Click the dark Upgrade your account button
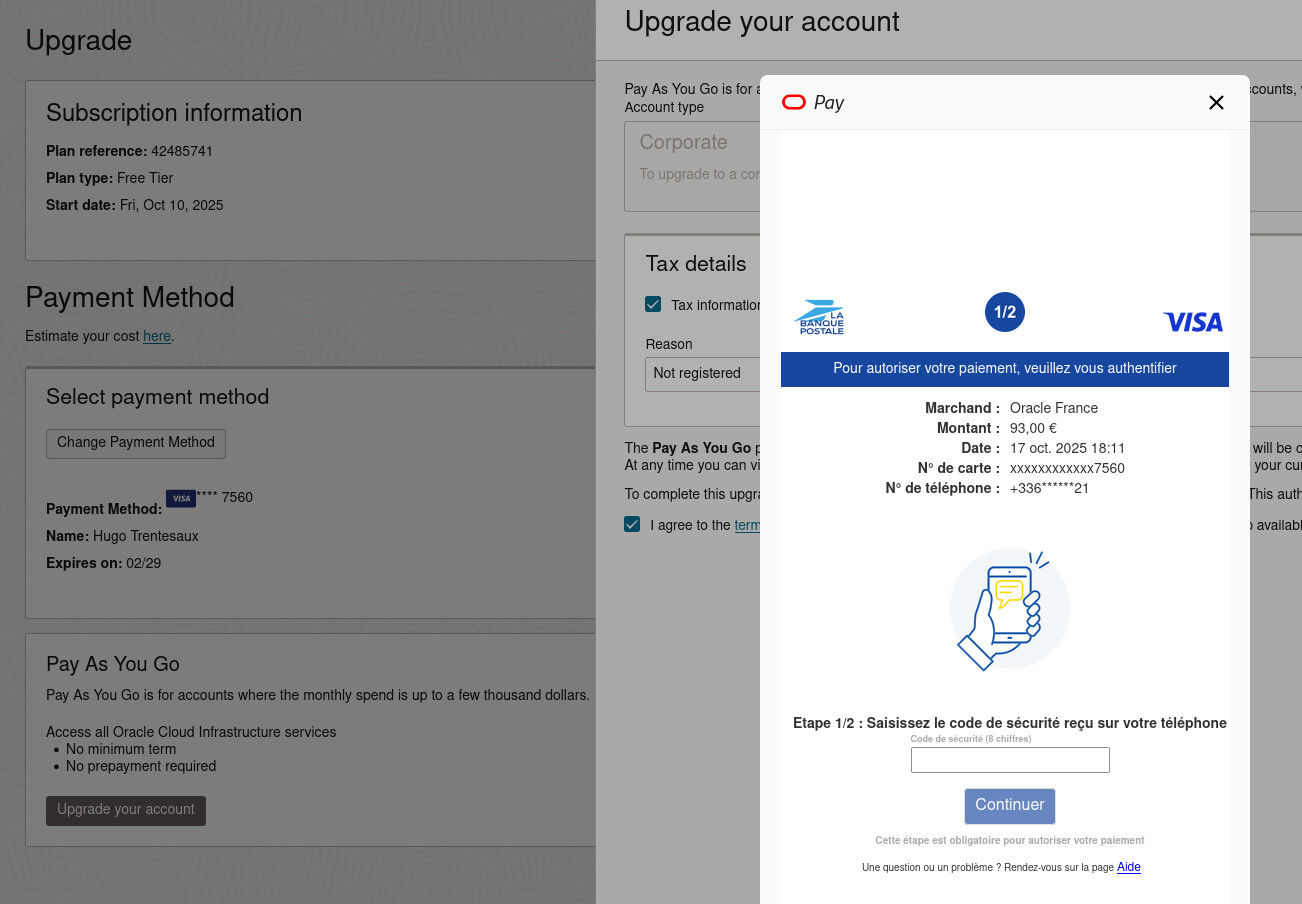The width and height of the screenshot is (1302, 904). [126, 810]
